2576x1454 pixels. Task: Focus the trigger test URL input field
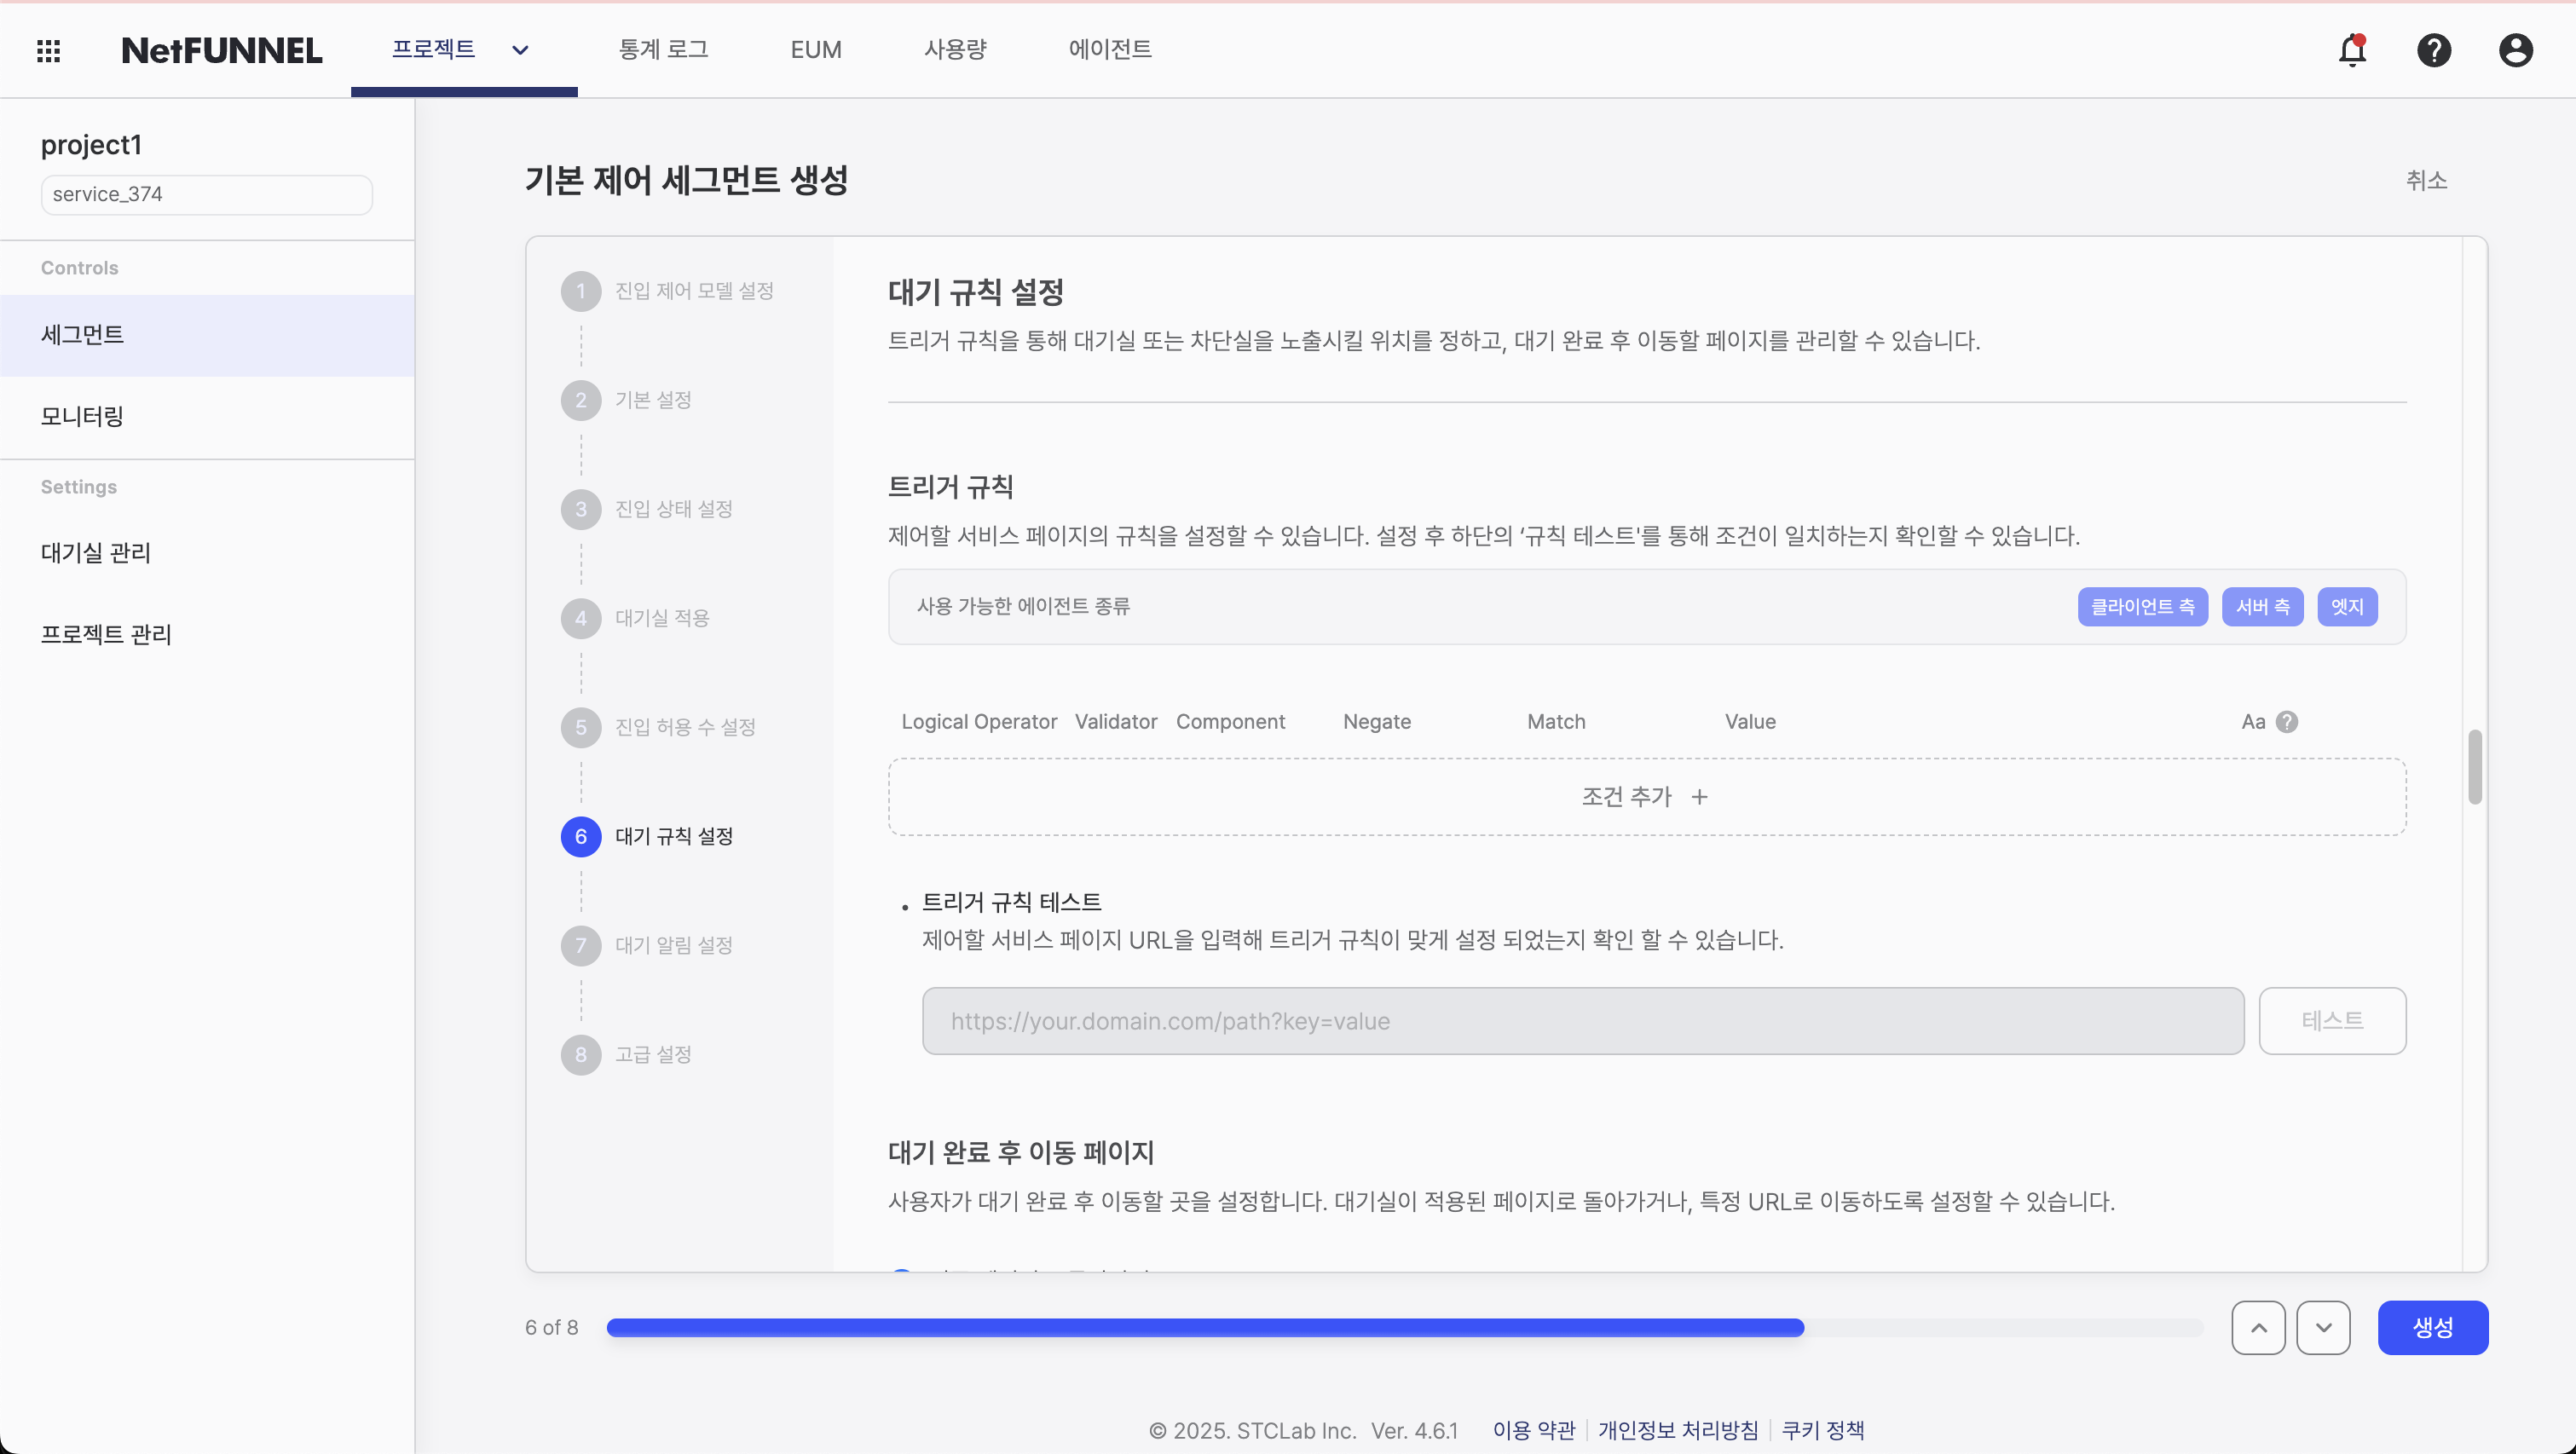(1582, 1021)
